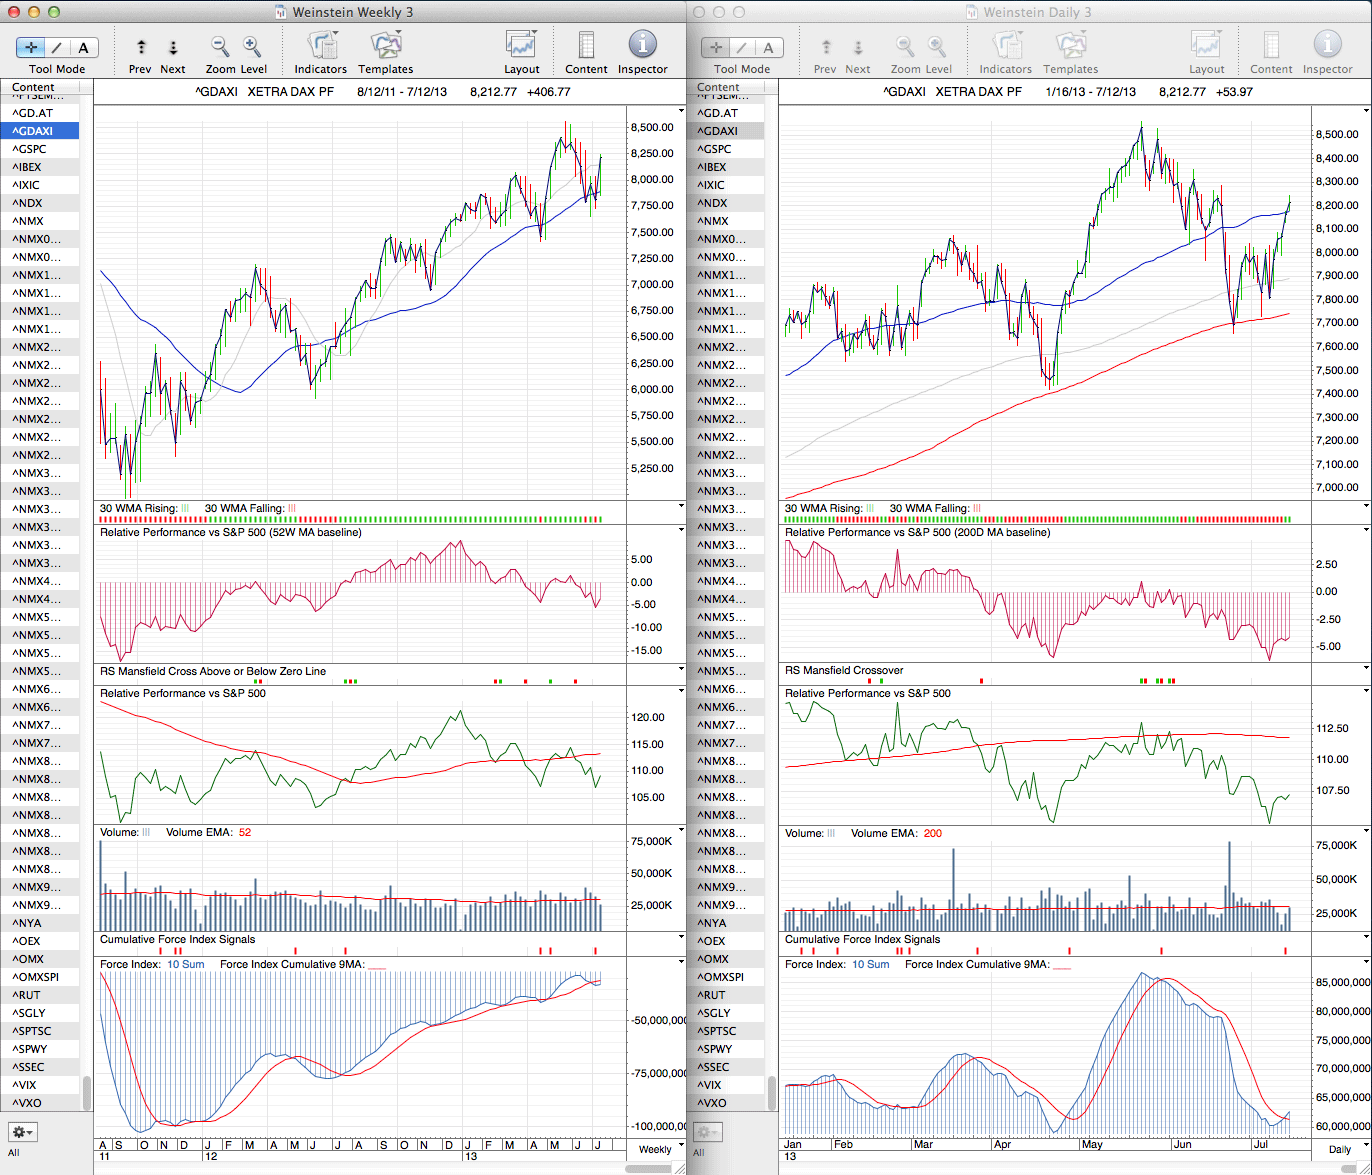Open Indicators in Weekly window toolbar

point(321,46)
